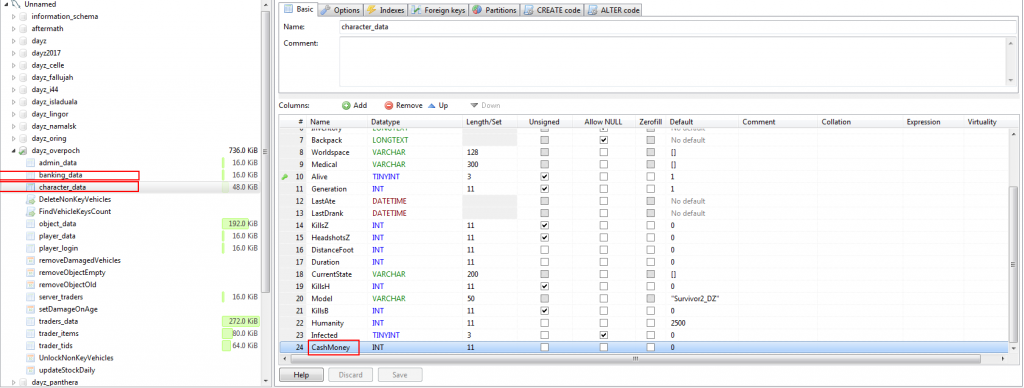Toggle Allow NULL checkbox for Backpack column
Screen dimensions: 1024x388
(604, 140)
